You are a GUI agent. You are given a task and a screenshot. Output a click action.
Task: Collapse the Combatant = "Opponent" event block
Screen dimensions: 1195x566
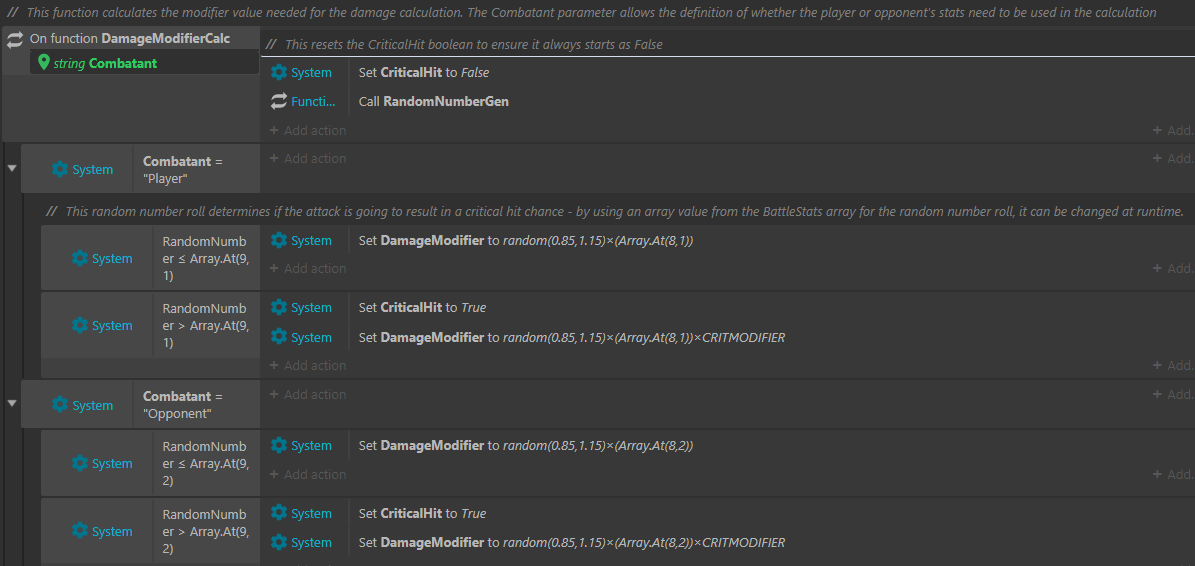[12, 404]
